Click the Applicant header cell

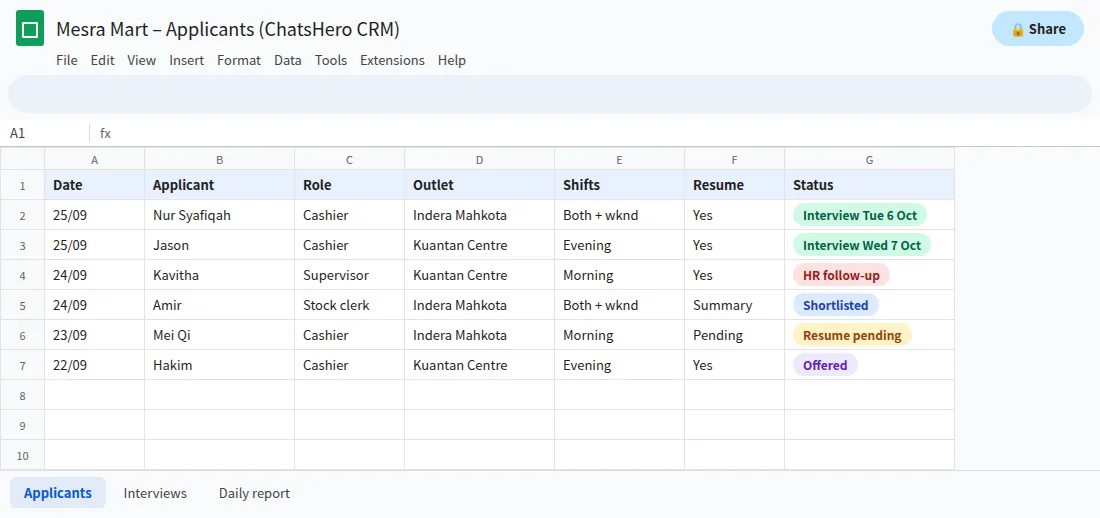[x=220, y=185]
